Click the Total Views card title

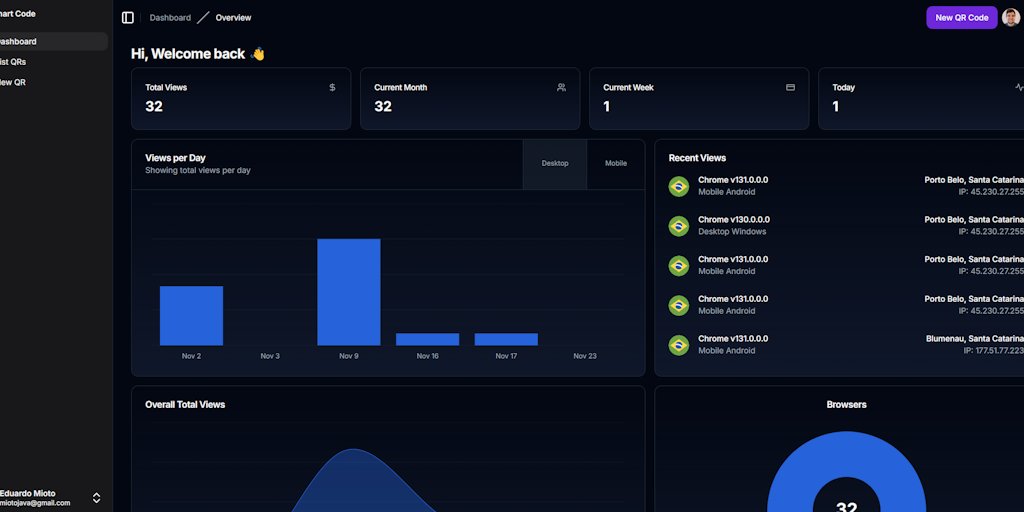click(x=166, y=88)
